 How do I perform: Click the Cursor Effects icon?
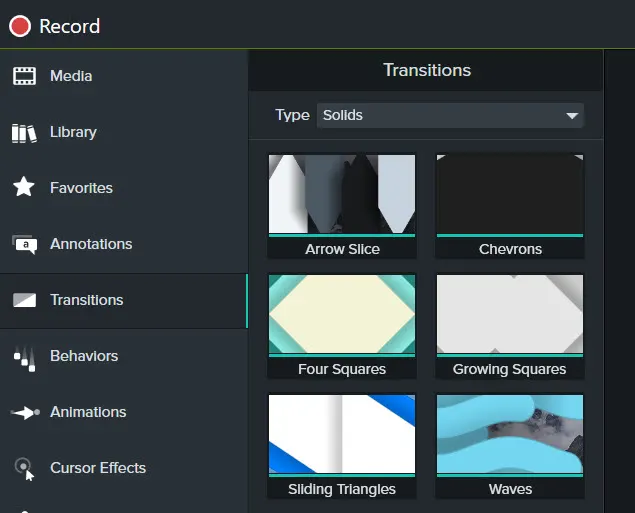(24, 468)
